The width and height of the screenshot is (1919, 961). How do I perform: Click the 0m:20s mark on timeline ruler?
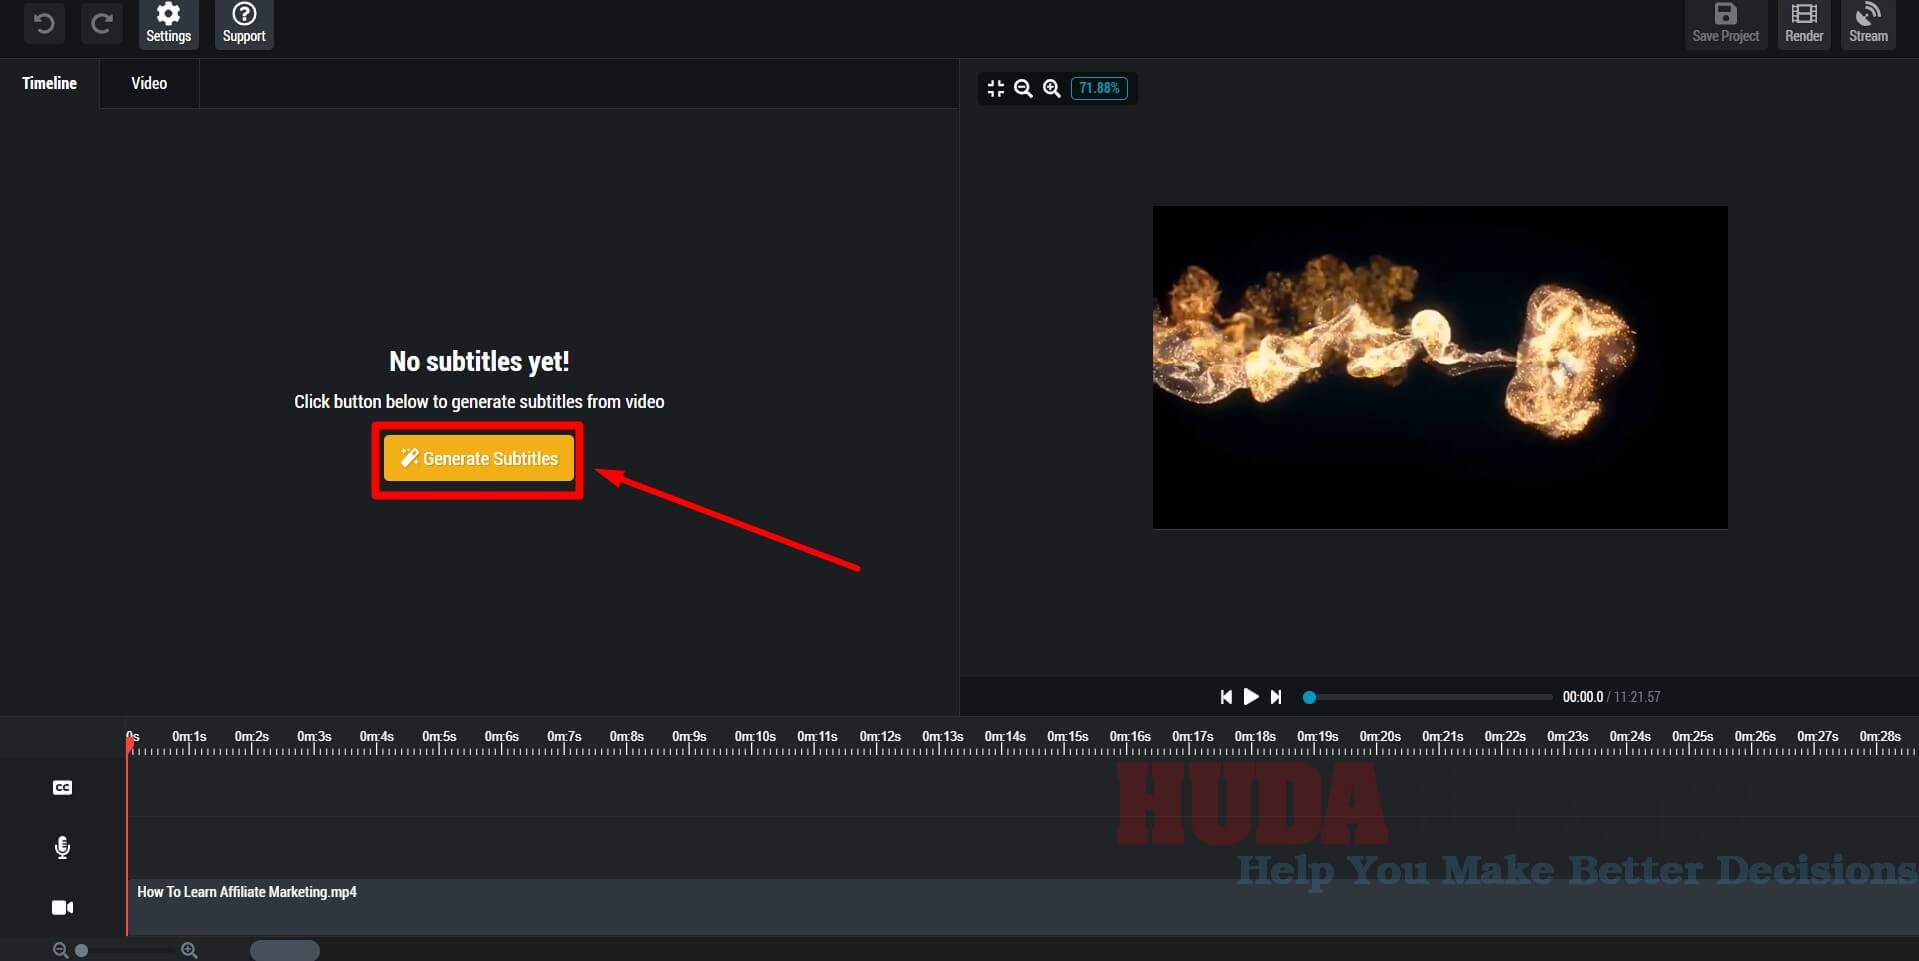click(x=1380, y=737)
